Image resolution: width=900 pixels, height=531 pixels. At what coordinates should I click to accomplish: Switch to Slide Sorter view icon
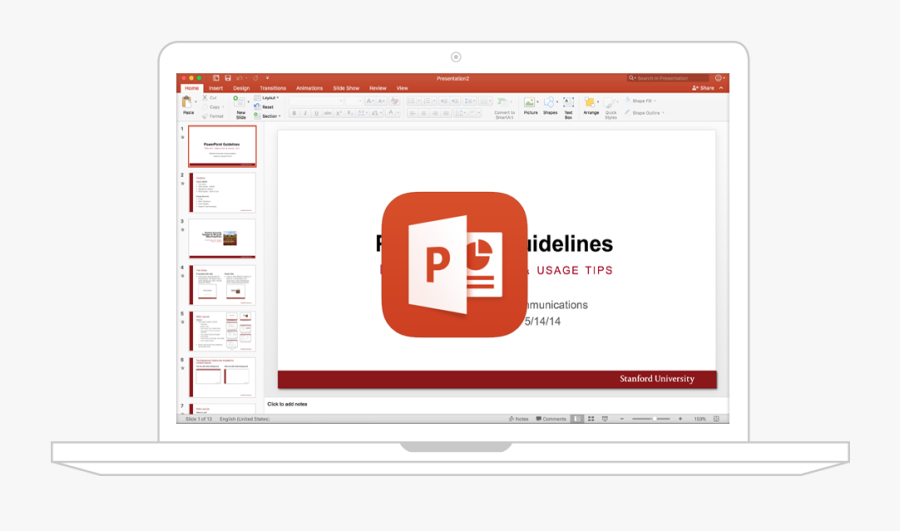tap(591, 419)
